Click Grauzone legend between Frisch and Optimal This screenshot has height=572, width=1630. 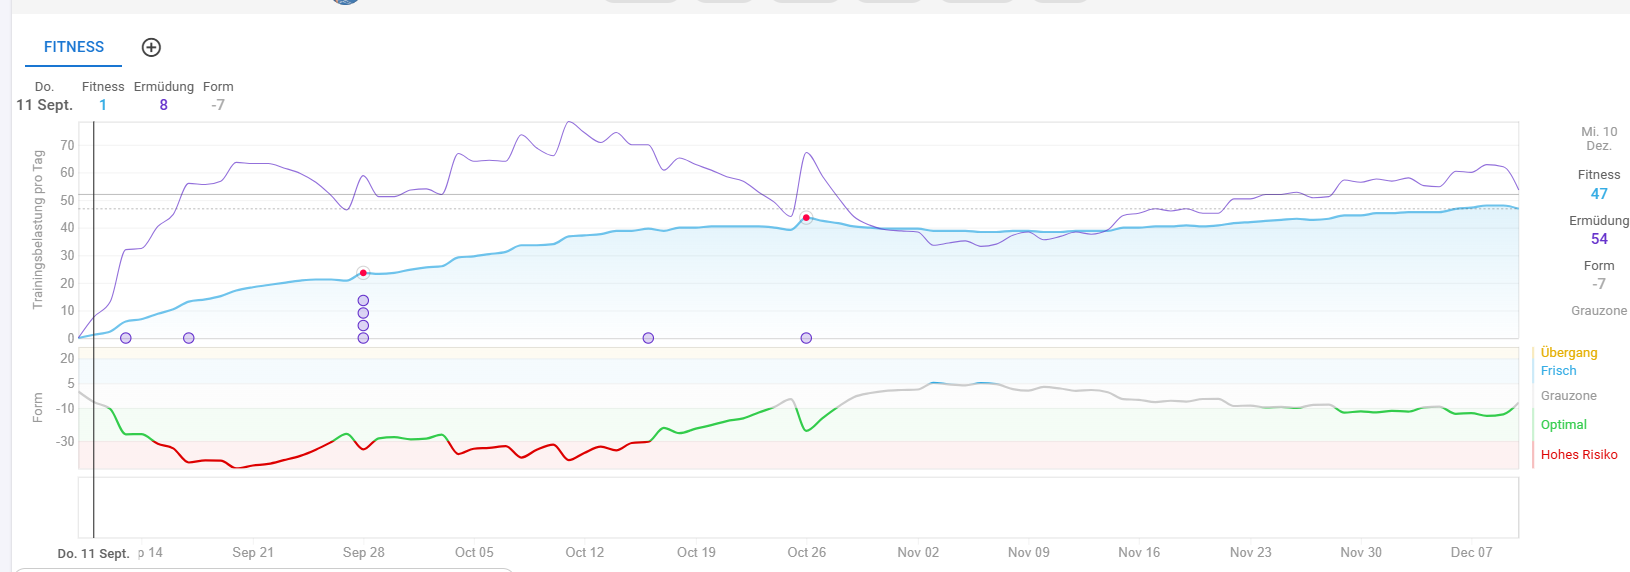(x=1568, y=396)
